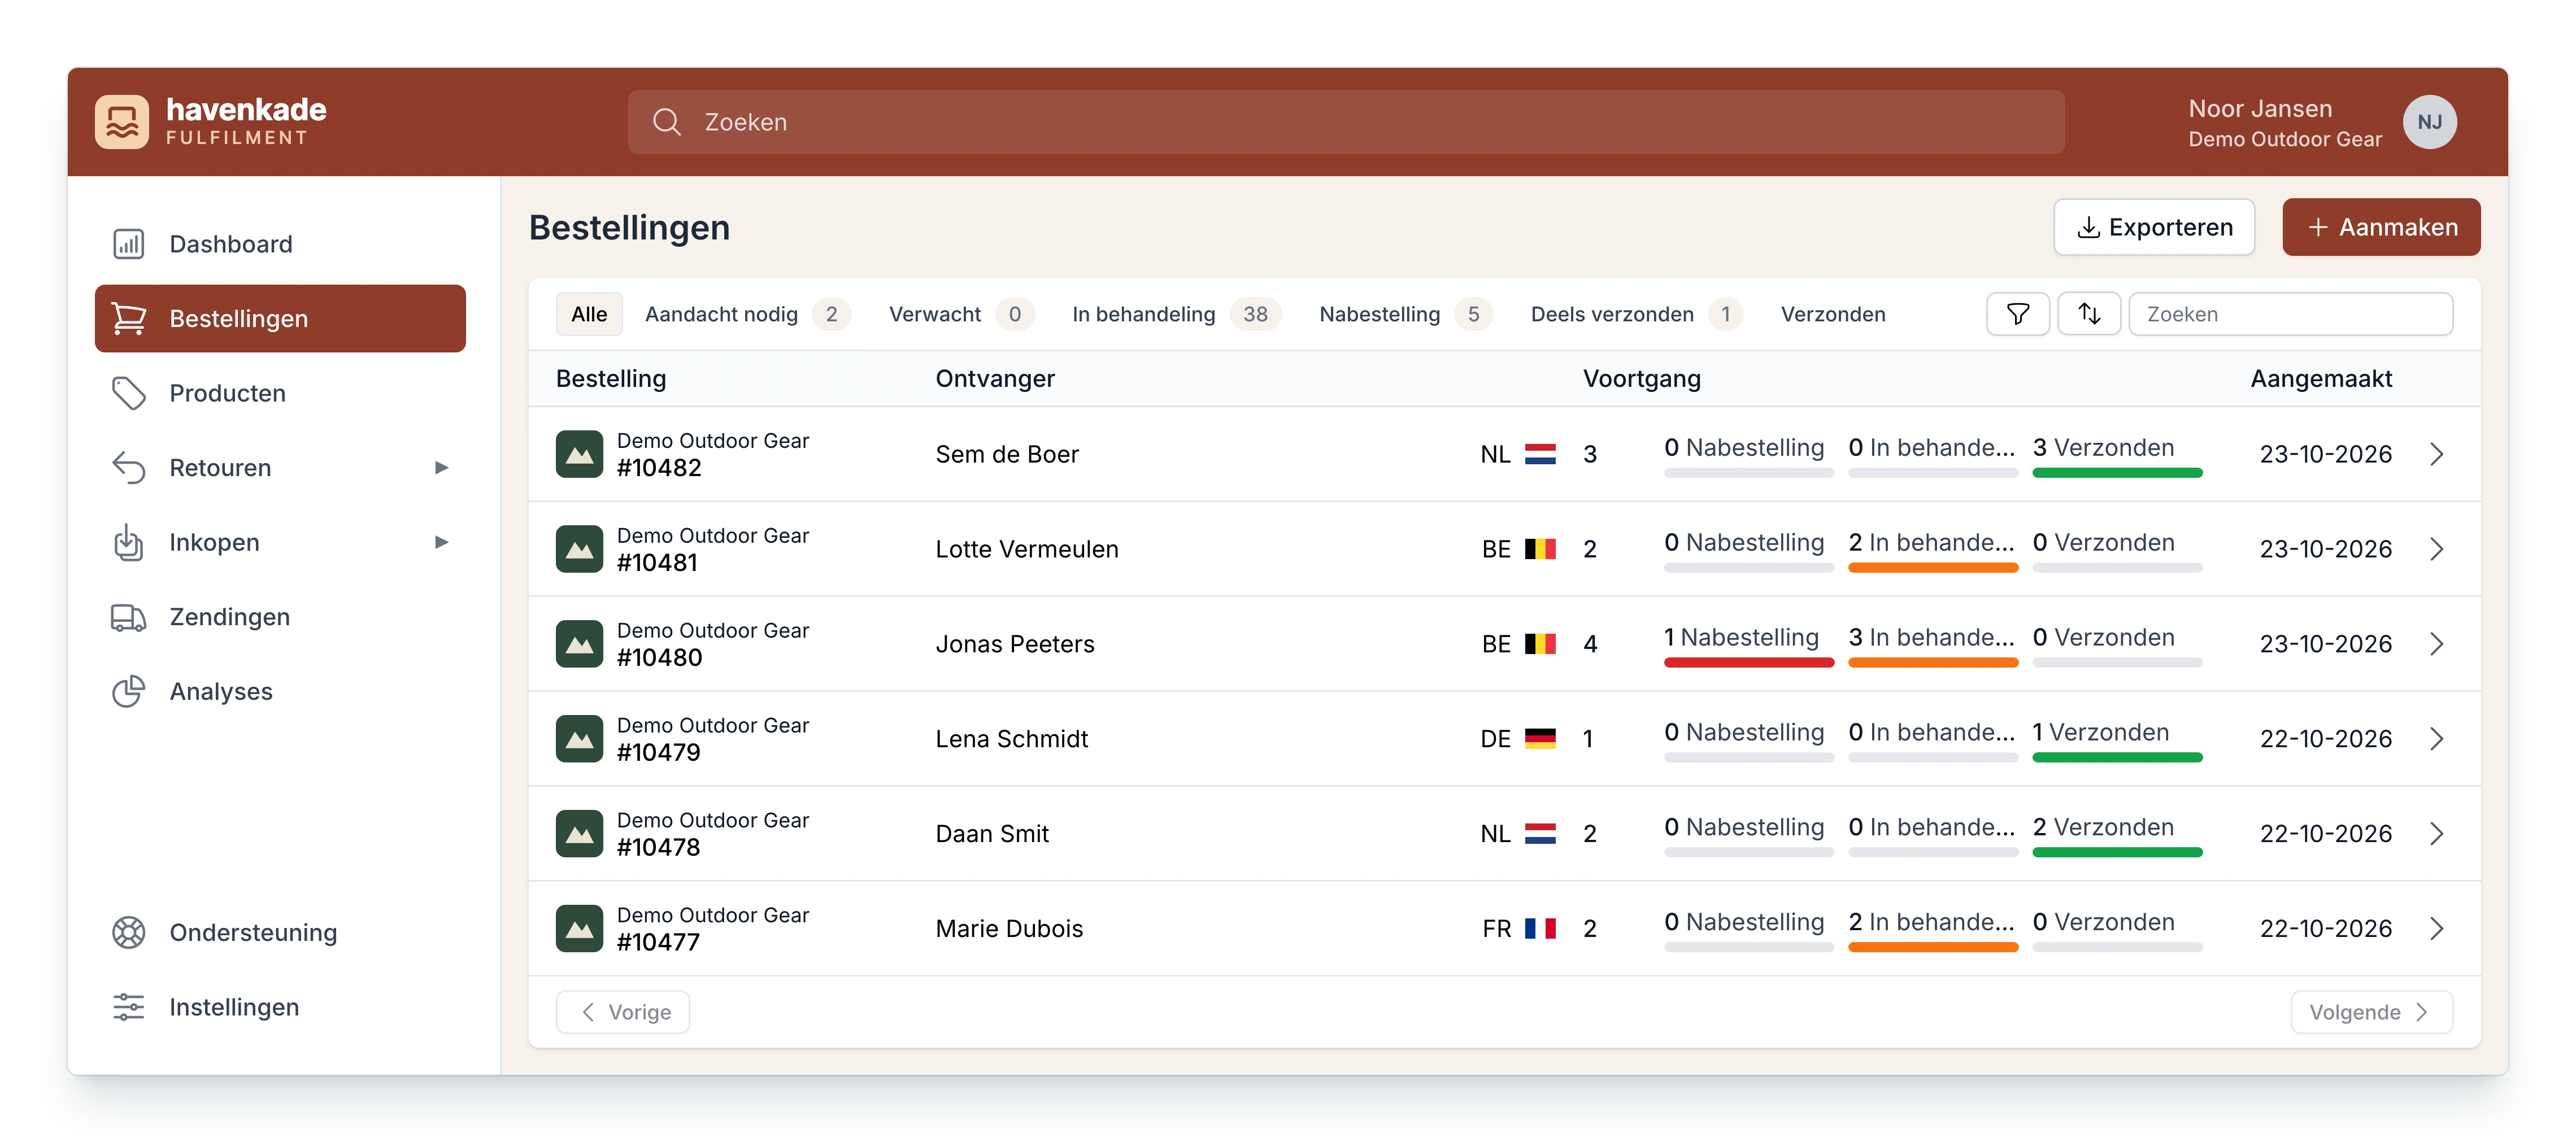
Task: Click the shop icon for order #10480
Action: [x=580, y=644]
